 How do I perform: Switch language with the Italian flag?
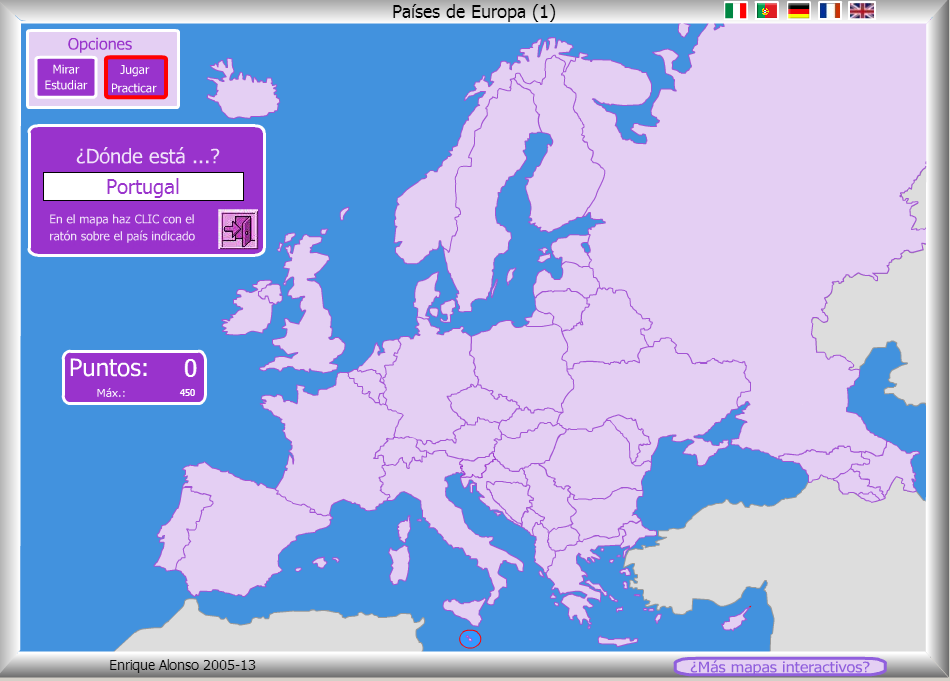click(736, 10)
